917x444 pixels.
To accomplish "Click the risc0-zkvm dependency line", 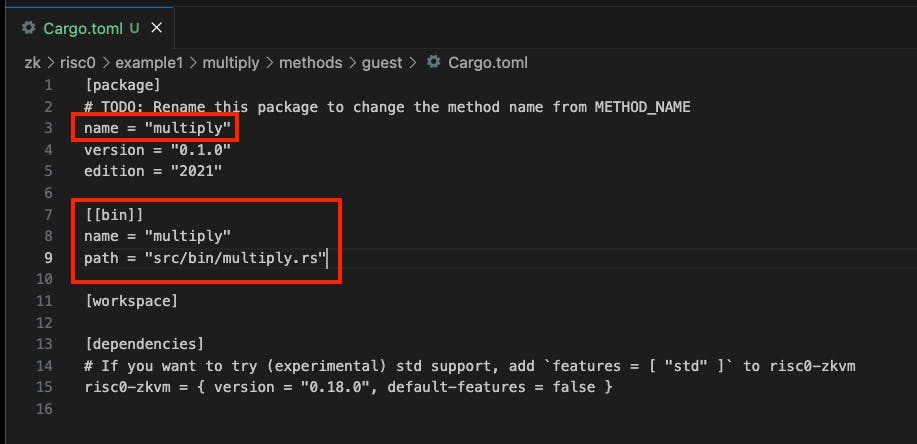I will [x=348, y=387].
